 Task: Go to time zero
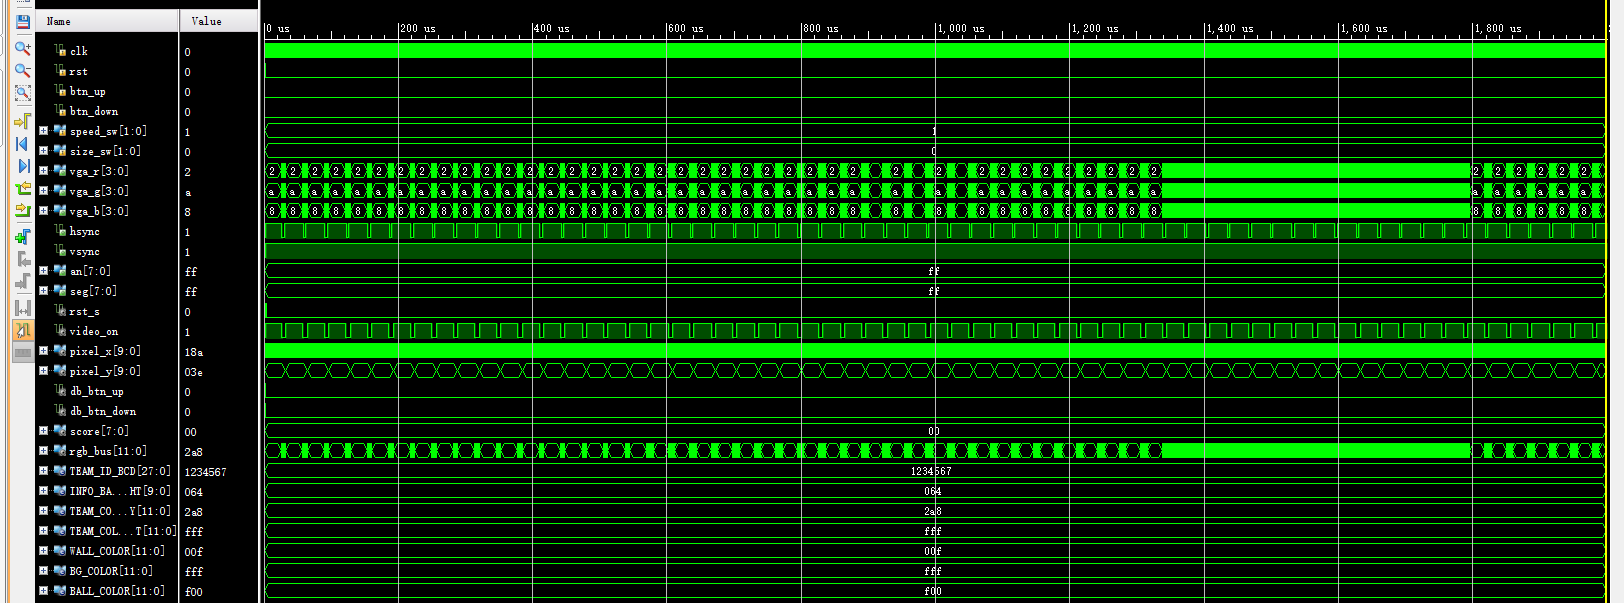(x=22, y=144)
